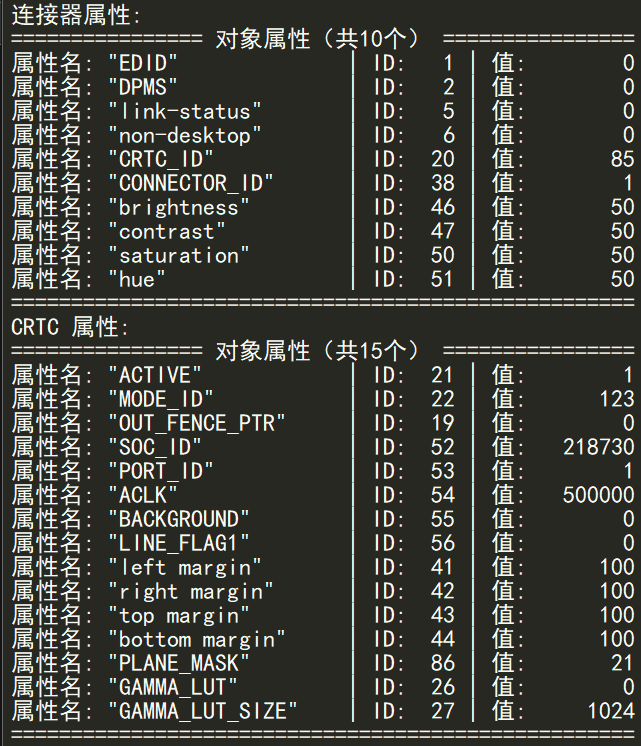Click the "non-desktop" property name
The image size is (641, 746).
click(185, 135)
